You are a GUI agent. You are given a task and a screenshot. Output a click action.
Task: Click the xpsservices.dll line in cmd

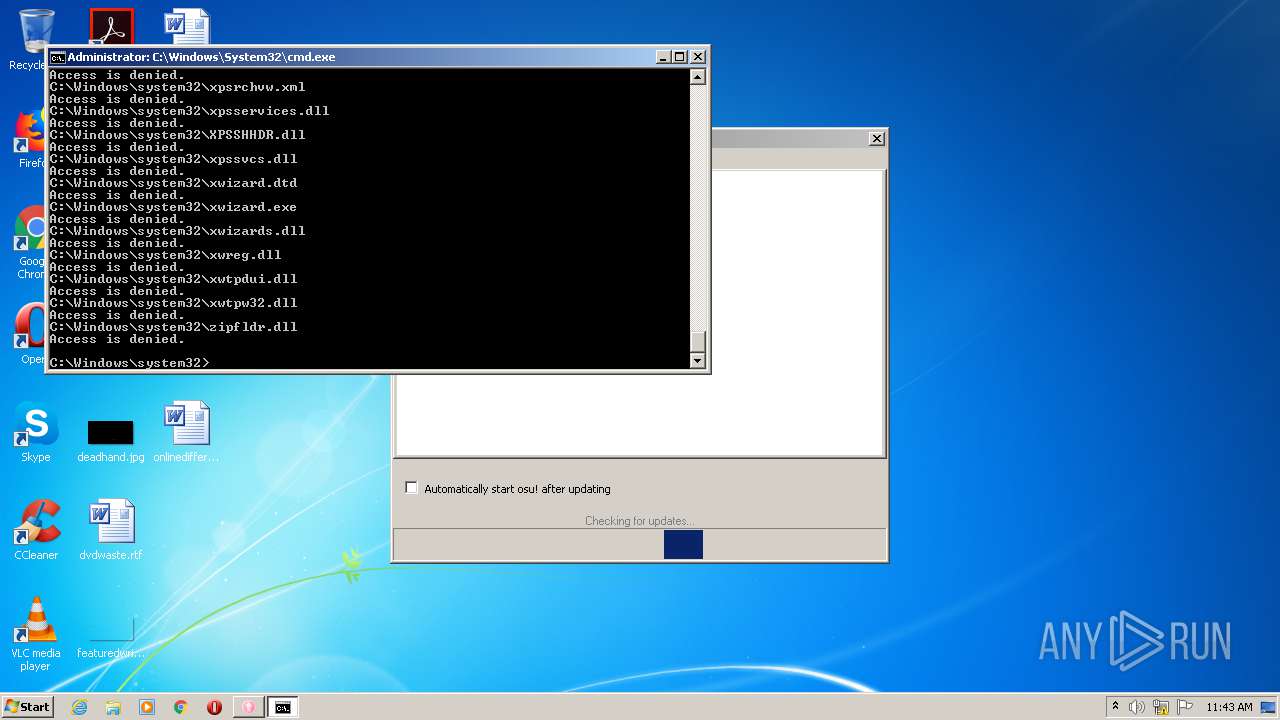pos(189,111)
